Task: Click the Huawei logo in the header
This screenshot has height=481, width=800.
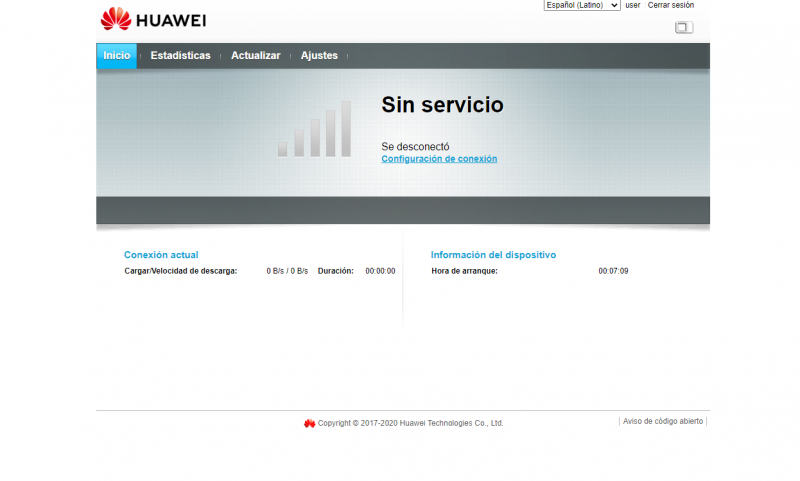Action: [153, 19]
